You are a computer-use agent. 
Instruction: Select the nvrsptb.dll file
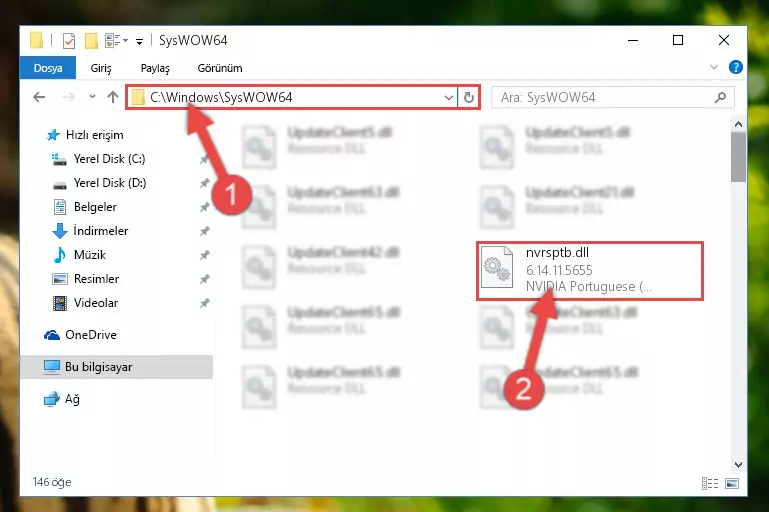coord(590,270)
